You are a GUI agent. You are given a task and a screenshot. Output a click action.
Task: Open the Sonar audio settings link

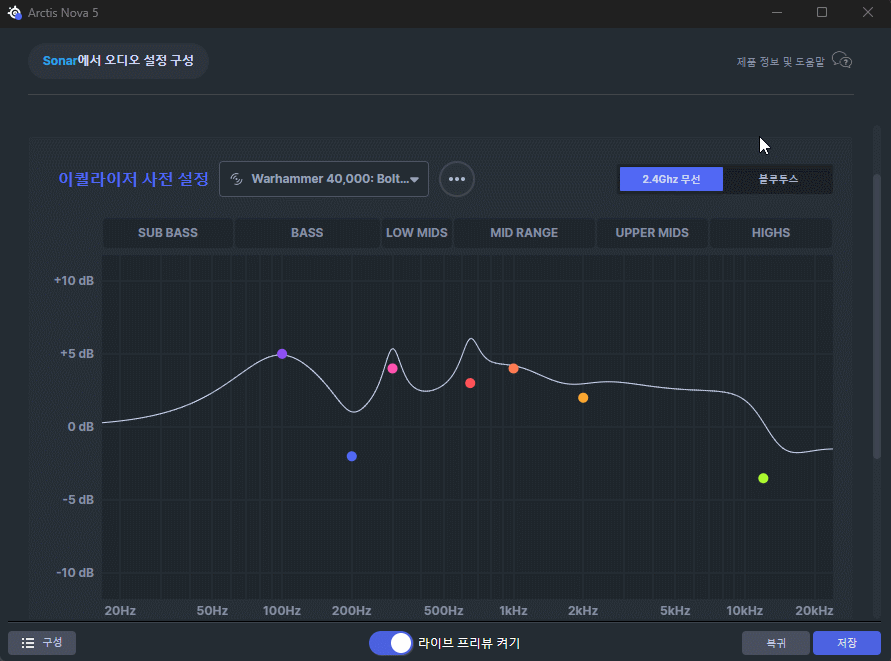118,61
